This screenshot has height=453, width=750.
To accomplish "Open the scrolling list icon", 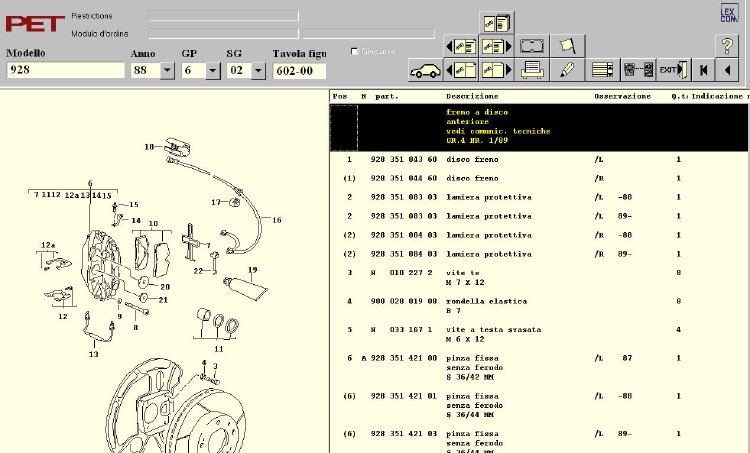I will click(x=603, y=70).
